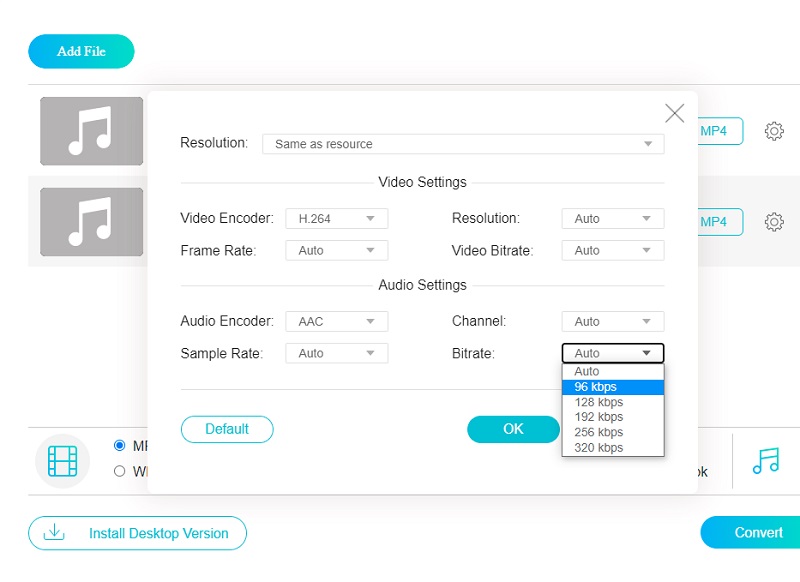Open the Channel dropdown in Audio Settings
The height and width of the screenshot is (582, 800).
612,321
